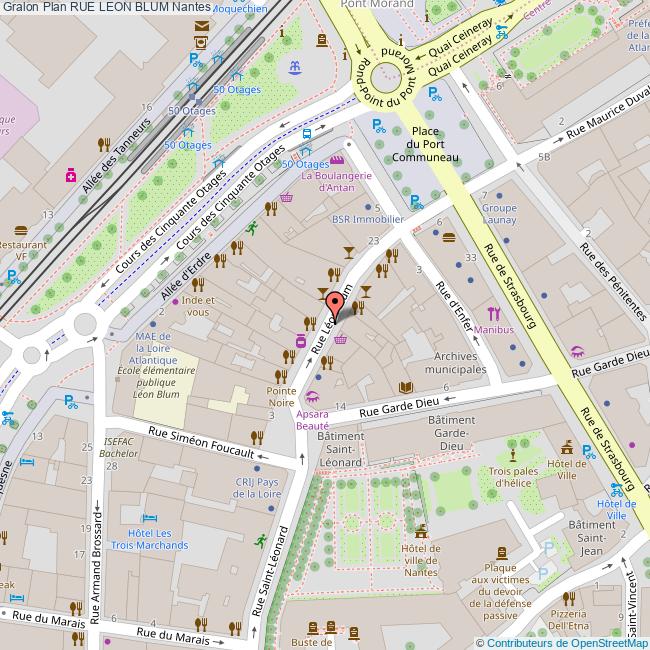Open the Contributeurs de OpenStreetMap link

[x=566, y=643]
